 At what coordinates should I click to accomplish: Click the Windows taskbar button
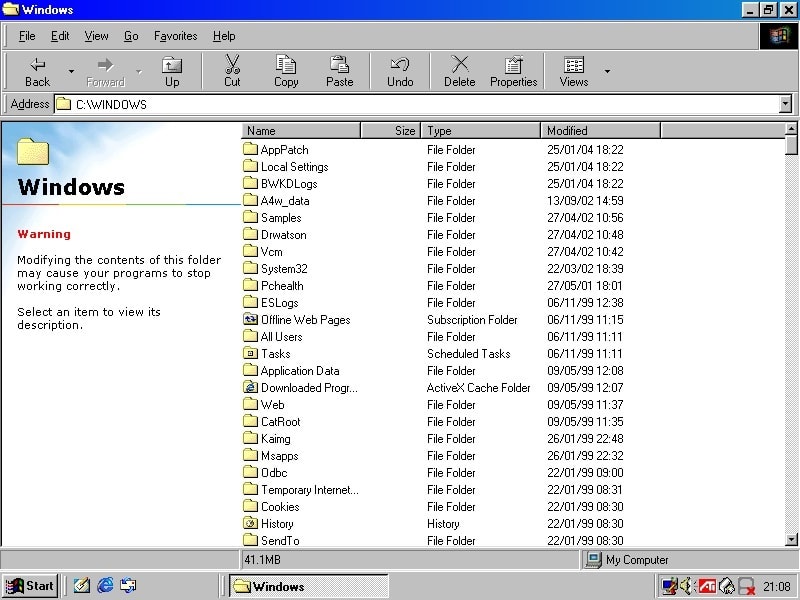309,586
